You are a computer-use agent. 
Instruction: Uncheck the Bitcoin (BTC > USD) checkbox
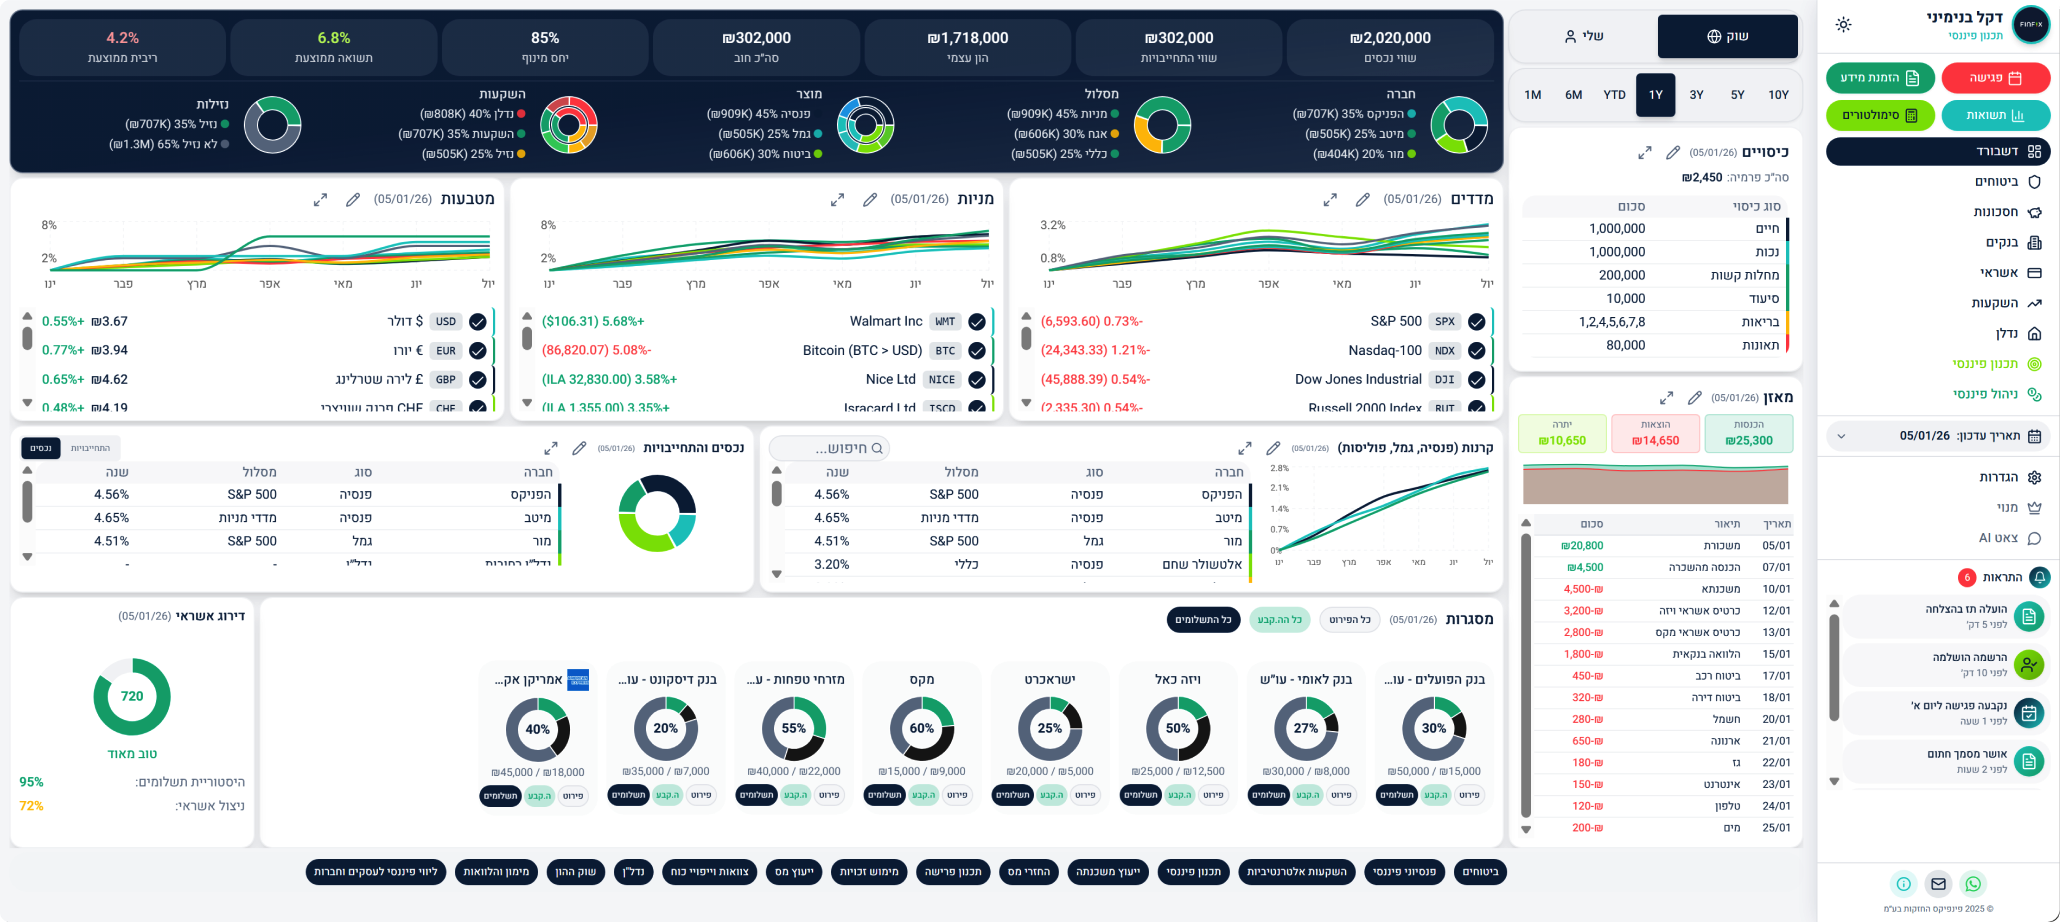[x=977, y=351]
